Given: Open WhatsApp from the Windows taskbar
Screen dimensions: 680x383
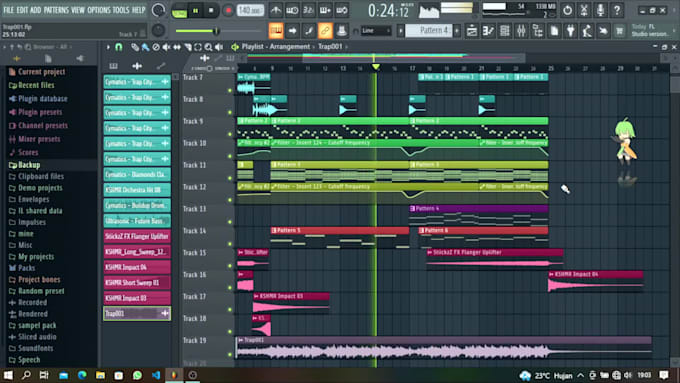Looking at the screenshot, I should tap(137, 375).
